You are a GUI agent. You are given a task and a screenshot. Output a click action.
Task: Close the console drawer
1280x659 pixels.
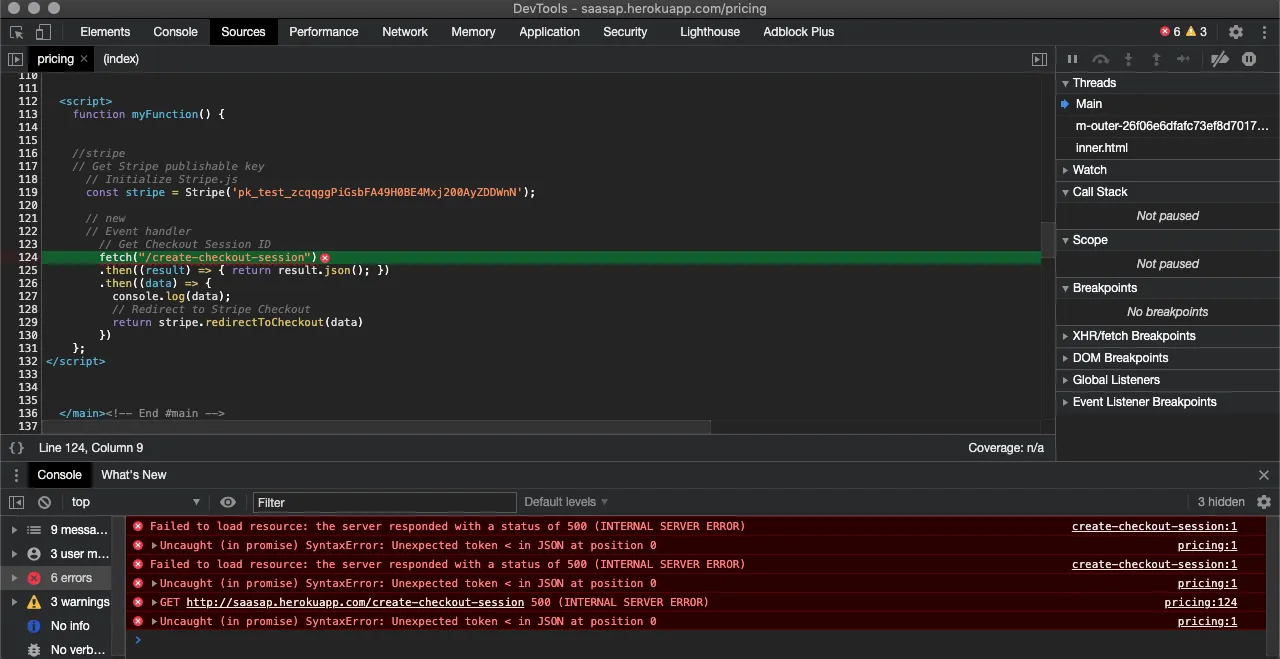click(x=1264, y=475)
